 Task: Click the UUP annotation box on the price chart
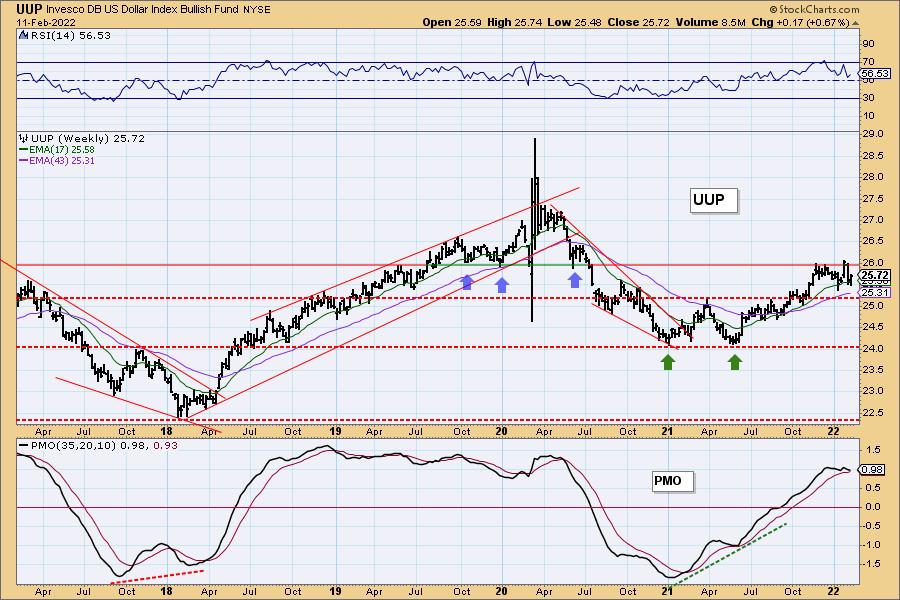point(713,200)
